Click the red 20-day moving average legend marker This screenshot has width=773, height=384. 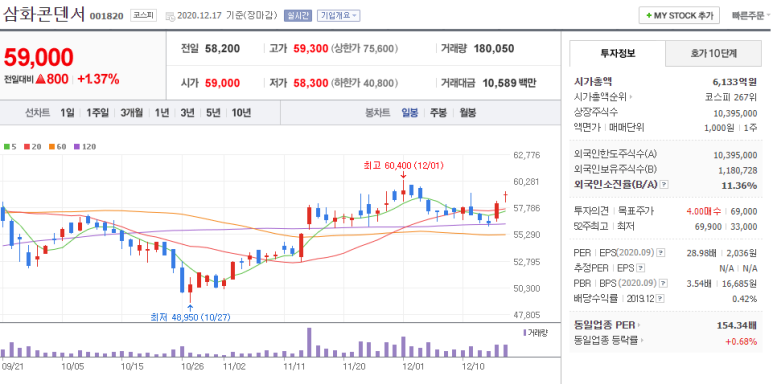coord(27,146)
